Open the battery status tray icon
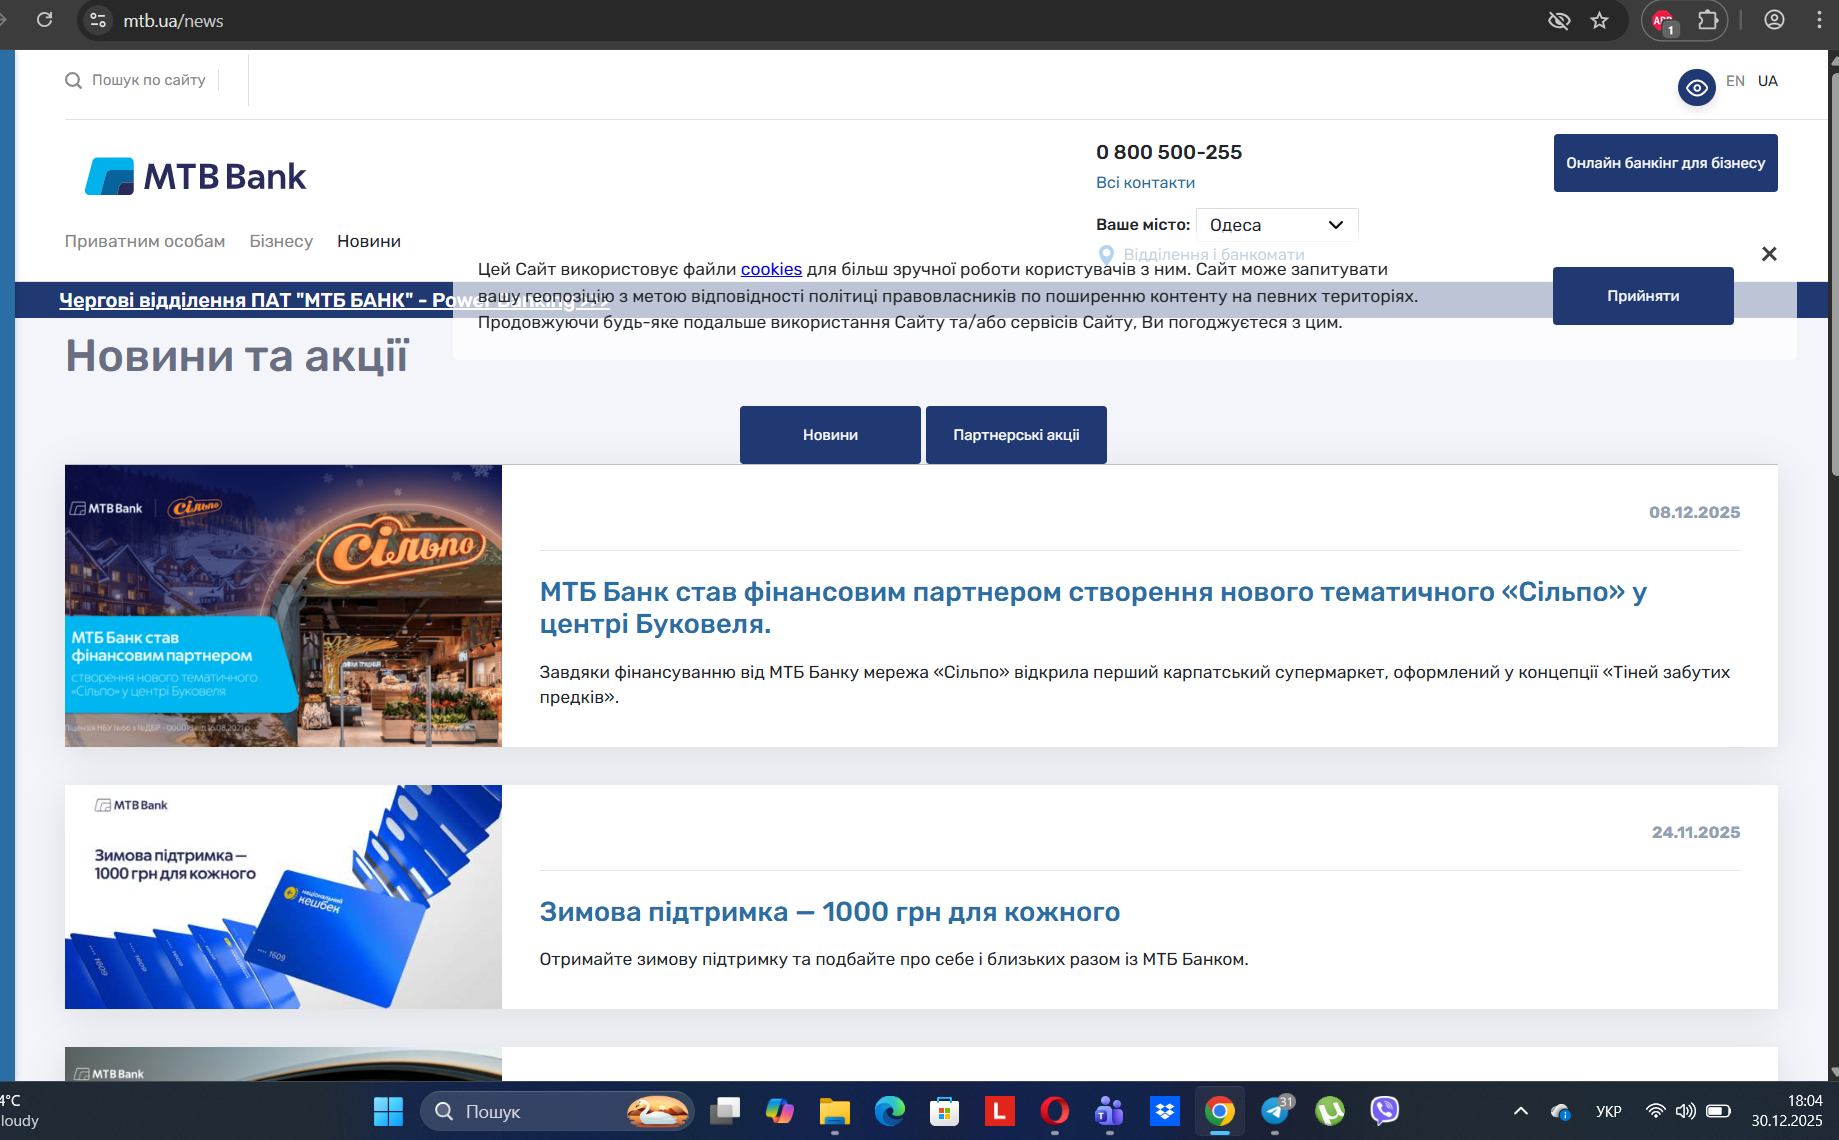The height and width of the screenshot is (1140, 1839). tap(1719, 1111)
